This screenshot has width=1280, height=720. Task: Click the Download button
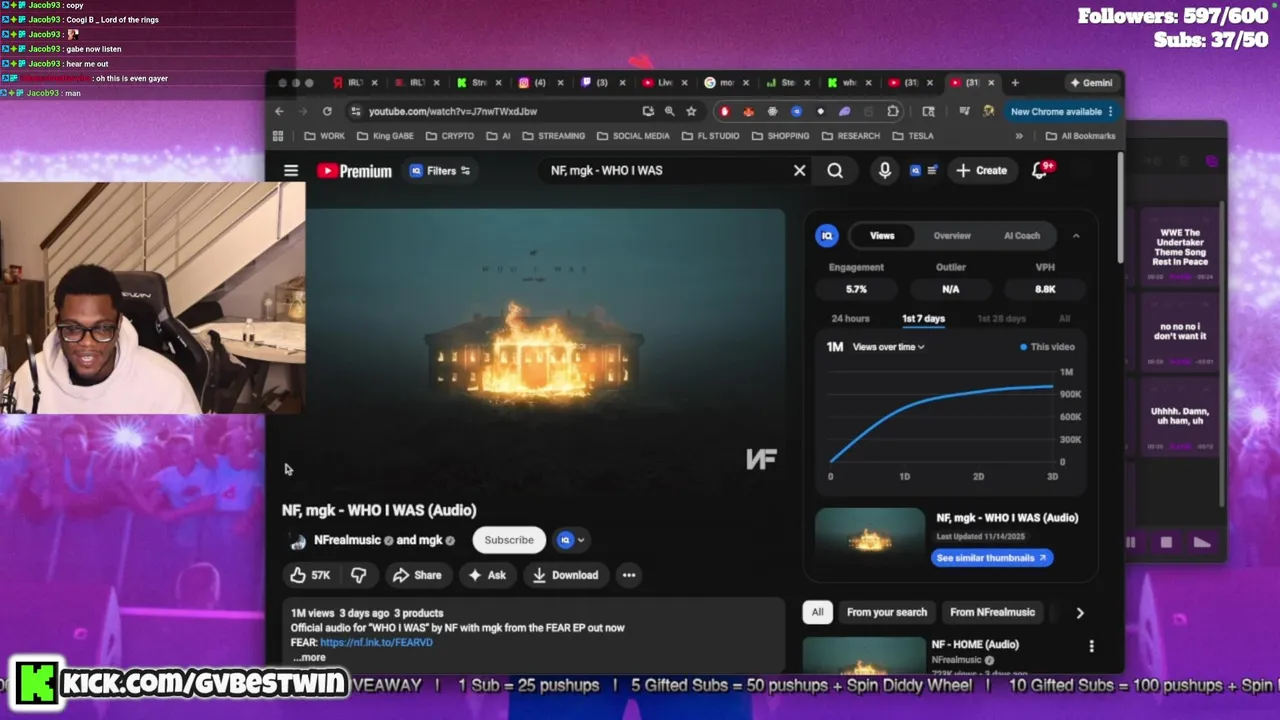566,575
